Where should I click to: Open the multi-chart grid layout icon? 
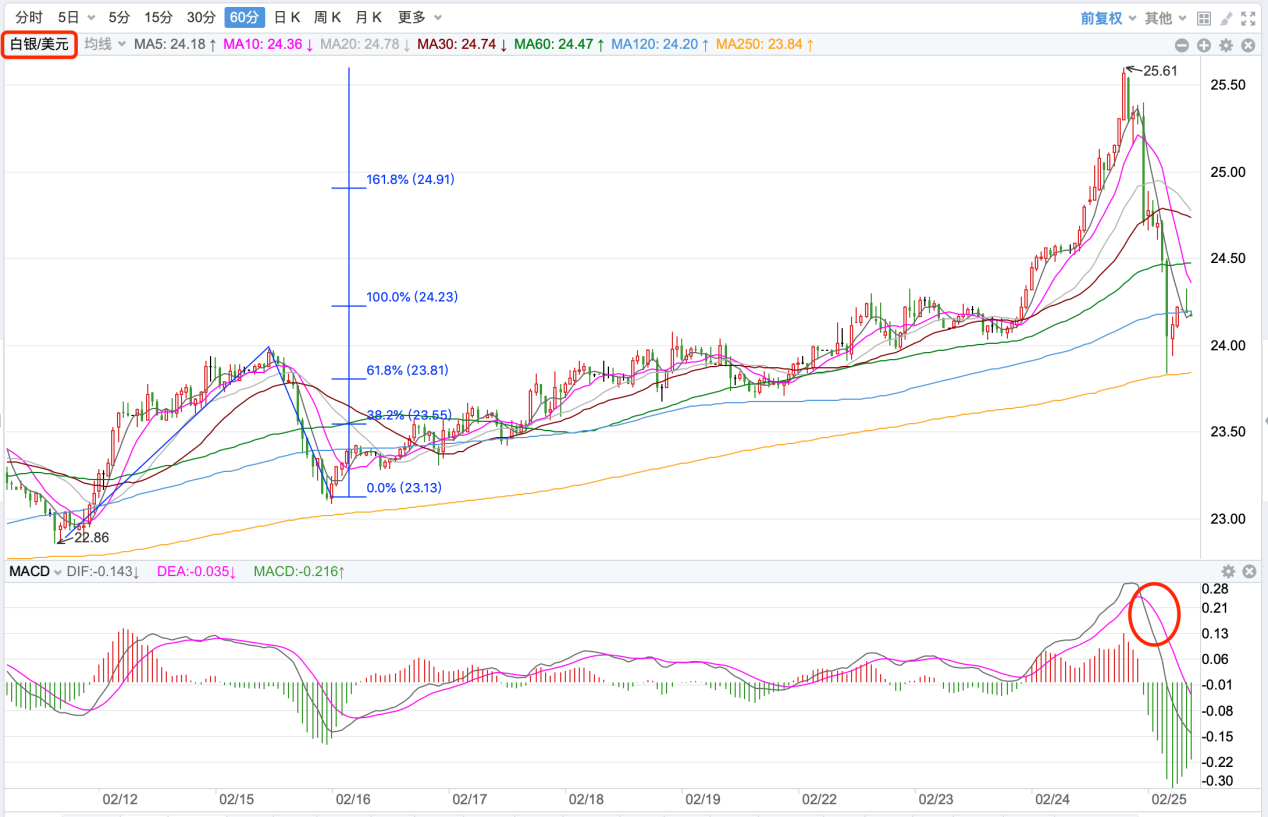(1204, 18)
